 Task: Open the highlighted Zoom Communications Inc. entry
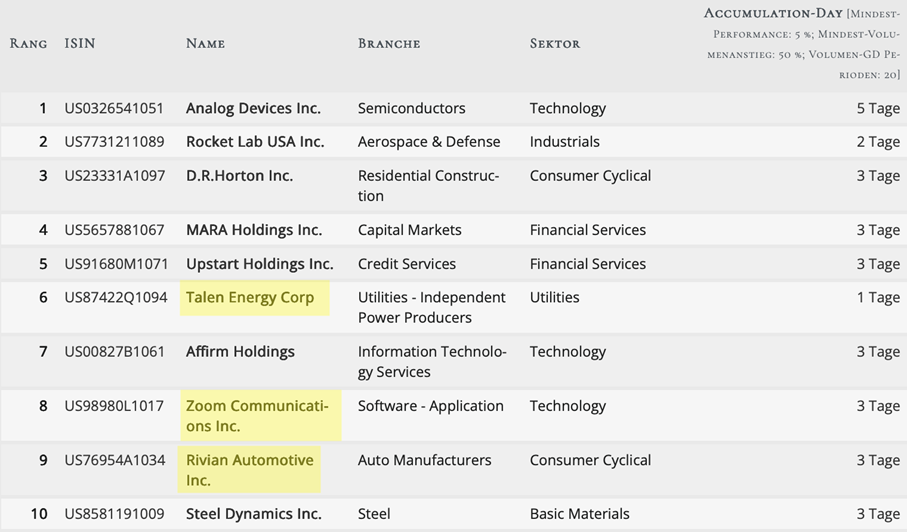[257, 416]
